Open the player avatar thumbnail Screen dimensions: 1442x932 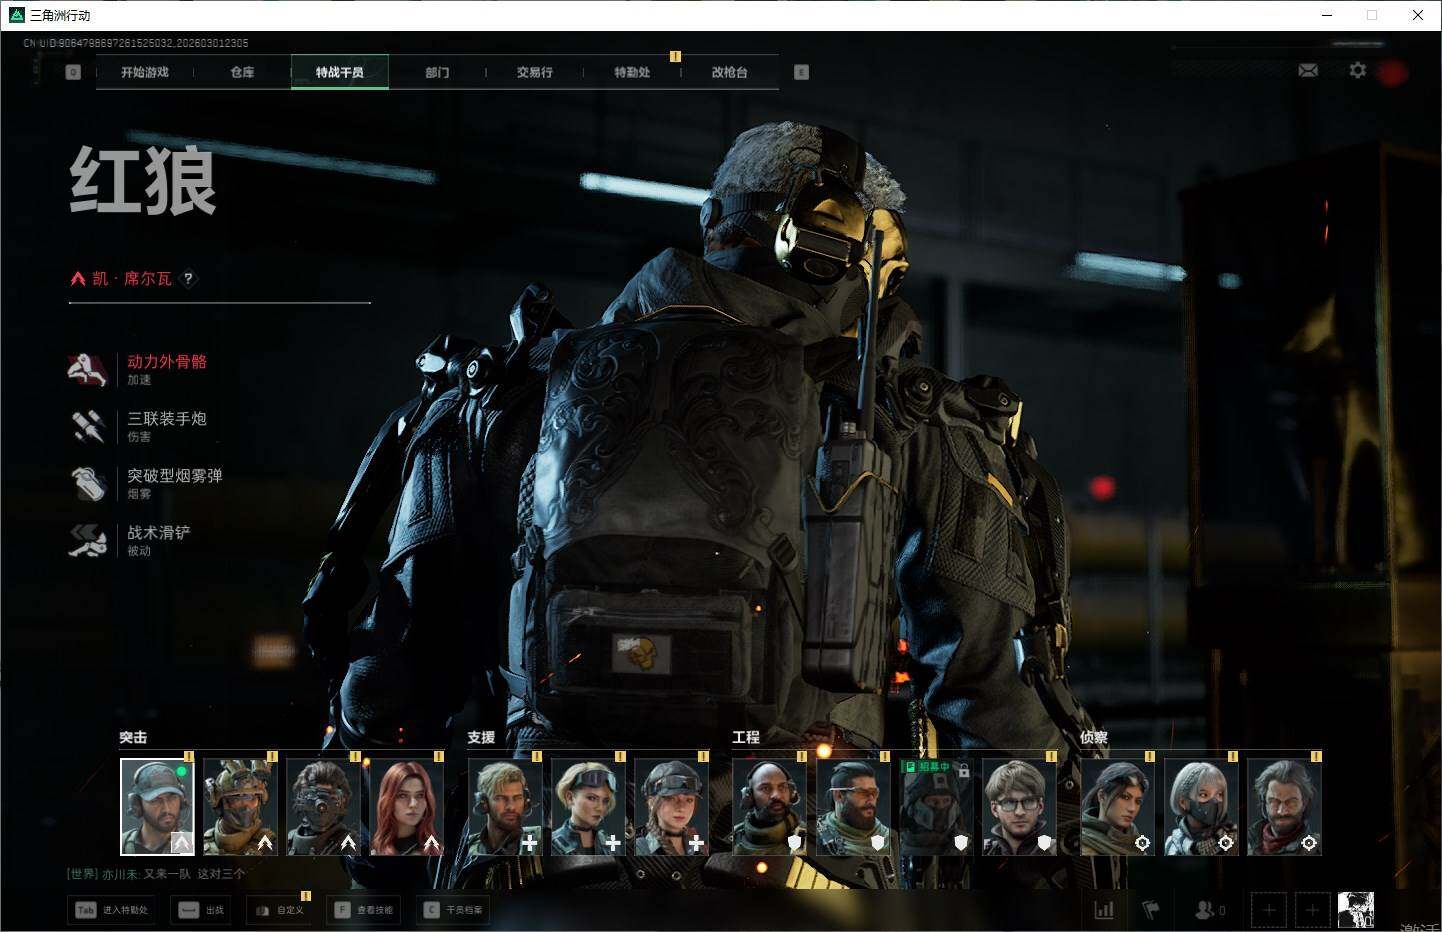(1356, 910)
